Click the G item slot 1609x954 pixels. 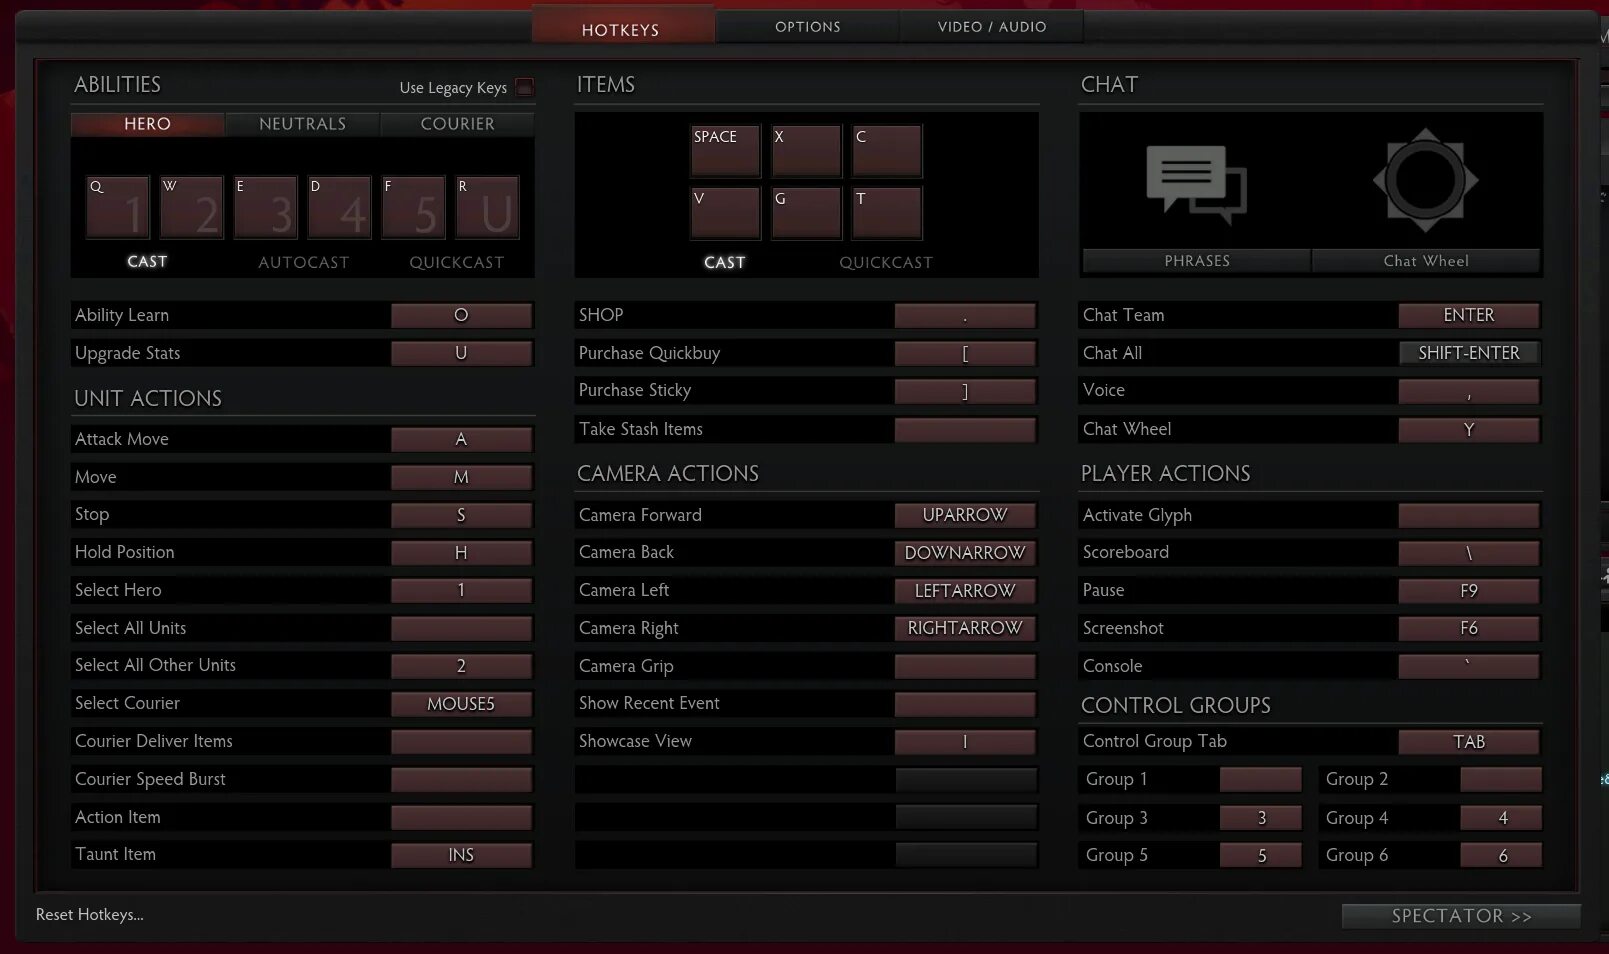pos(806,213)
